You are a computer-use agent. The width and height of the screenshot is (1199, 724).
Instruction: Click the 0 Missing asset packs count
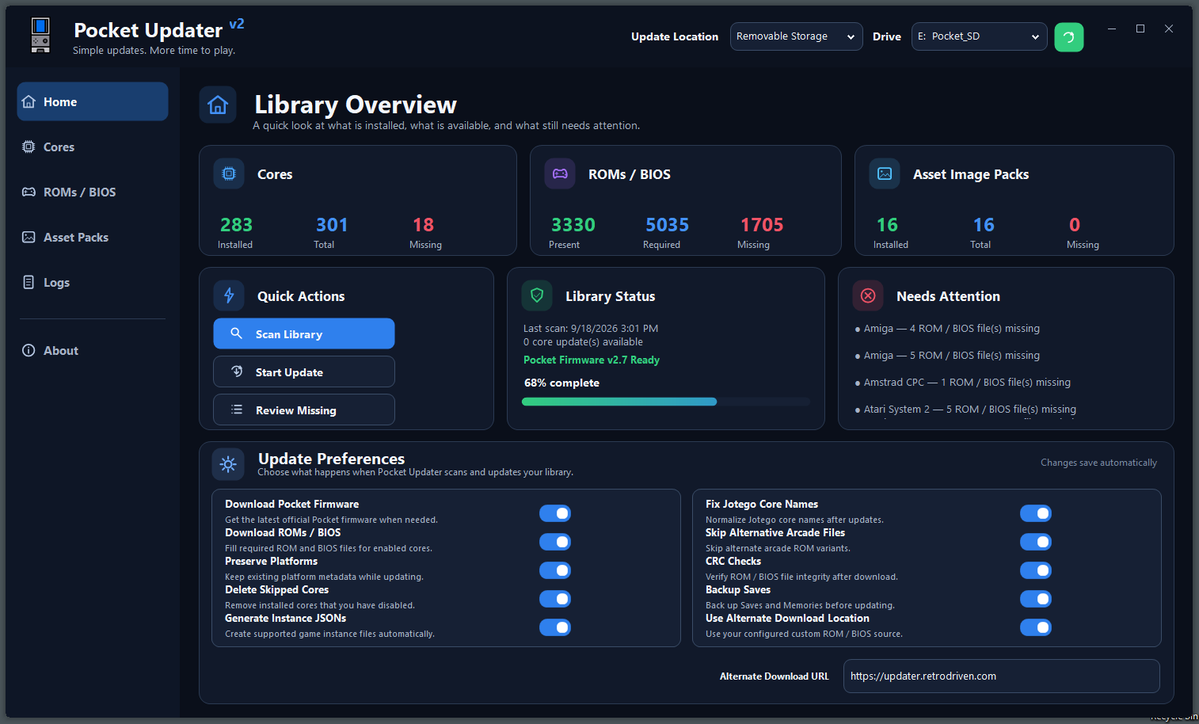pyautogui.click(x=1074, y=225)
